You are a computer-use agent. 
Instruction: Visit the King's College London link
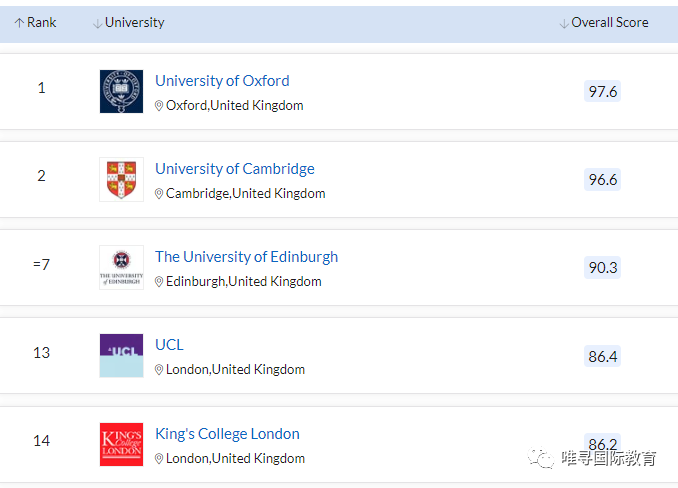click(227, 434)
